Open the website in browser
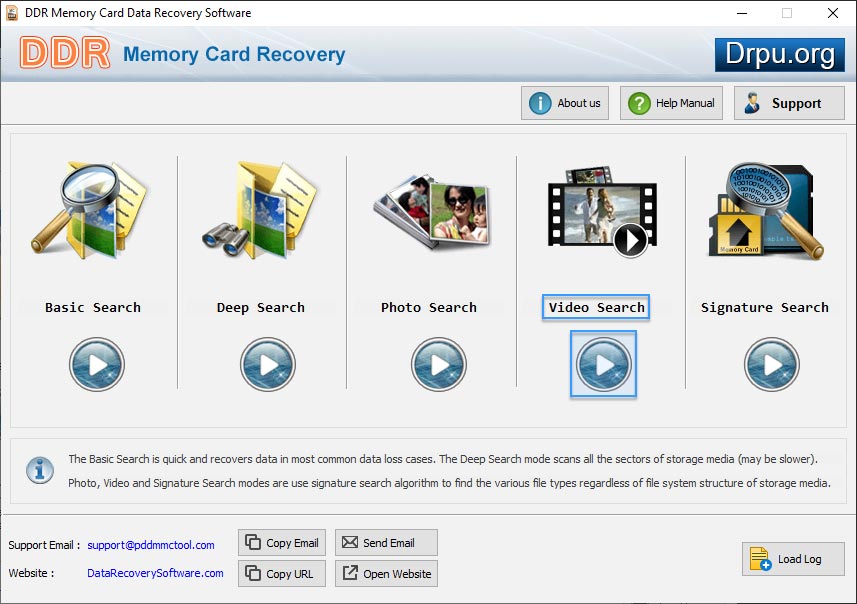Viewport: 857px width, 604px height. click(x=386, y=574)
